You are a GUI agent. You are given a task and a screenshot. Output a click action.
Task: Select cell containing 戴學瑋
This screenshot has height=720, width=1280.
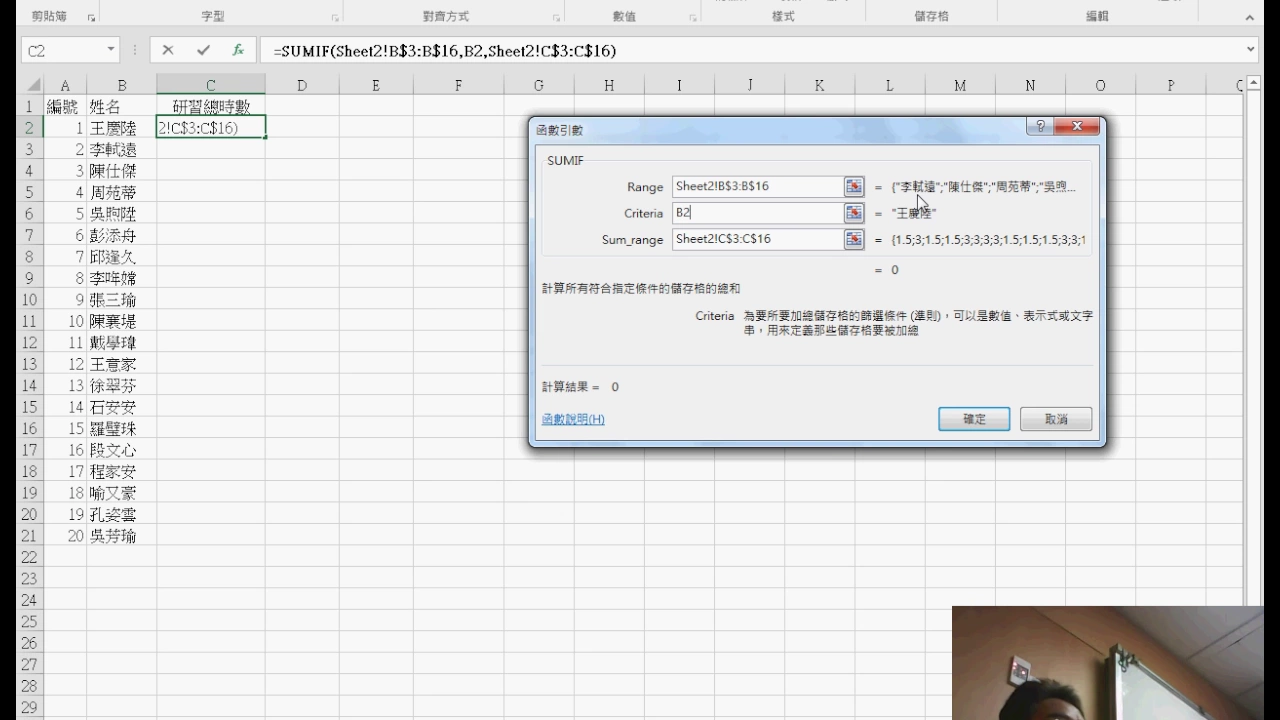point(122,343)
